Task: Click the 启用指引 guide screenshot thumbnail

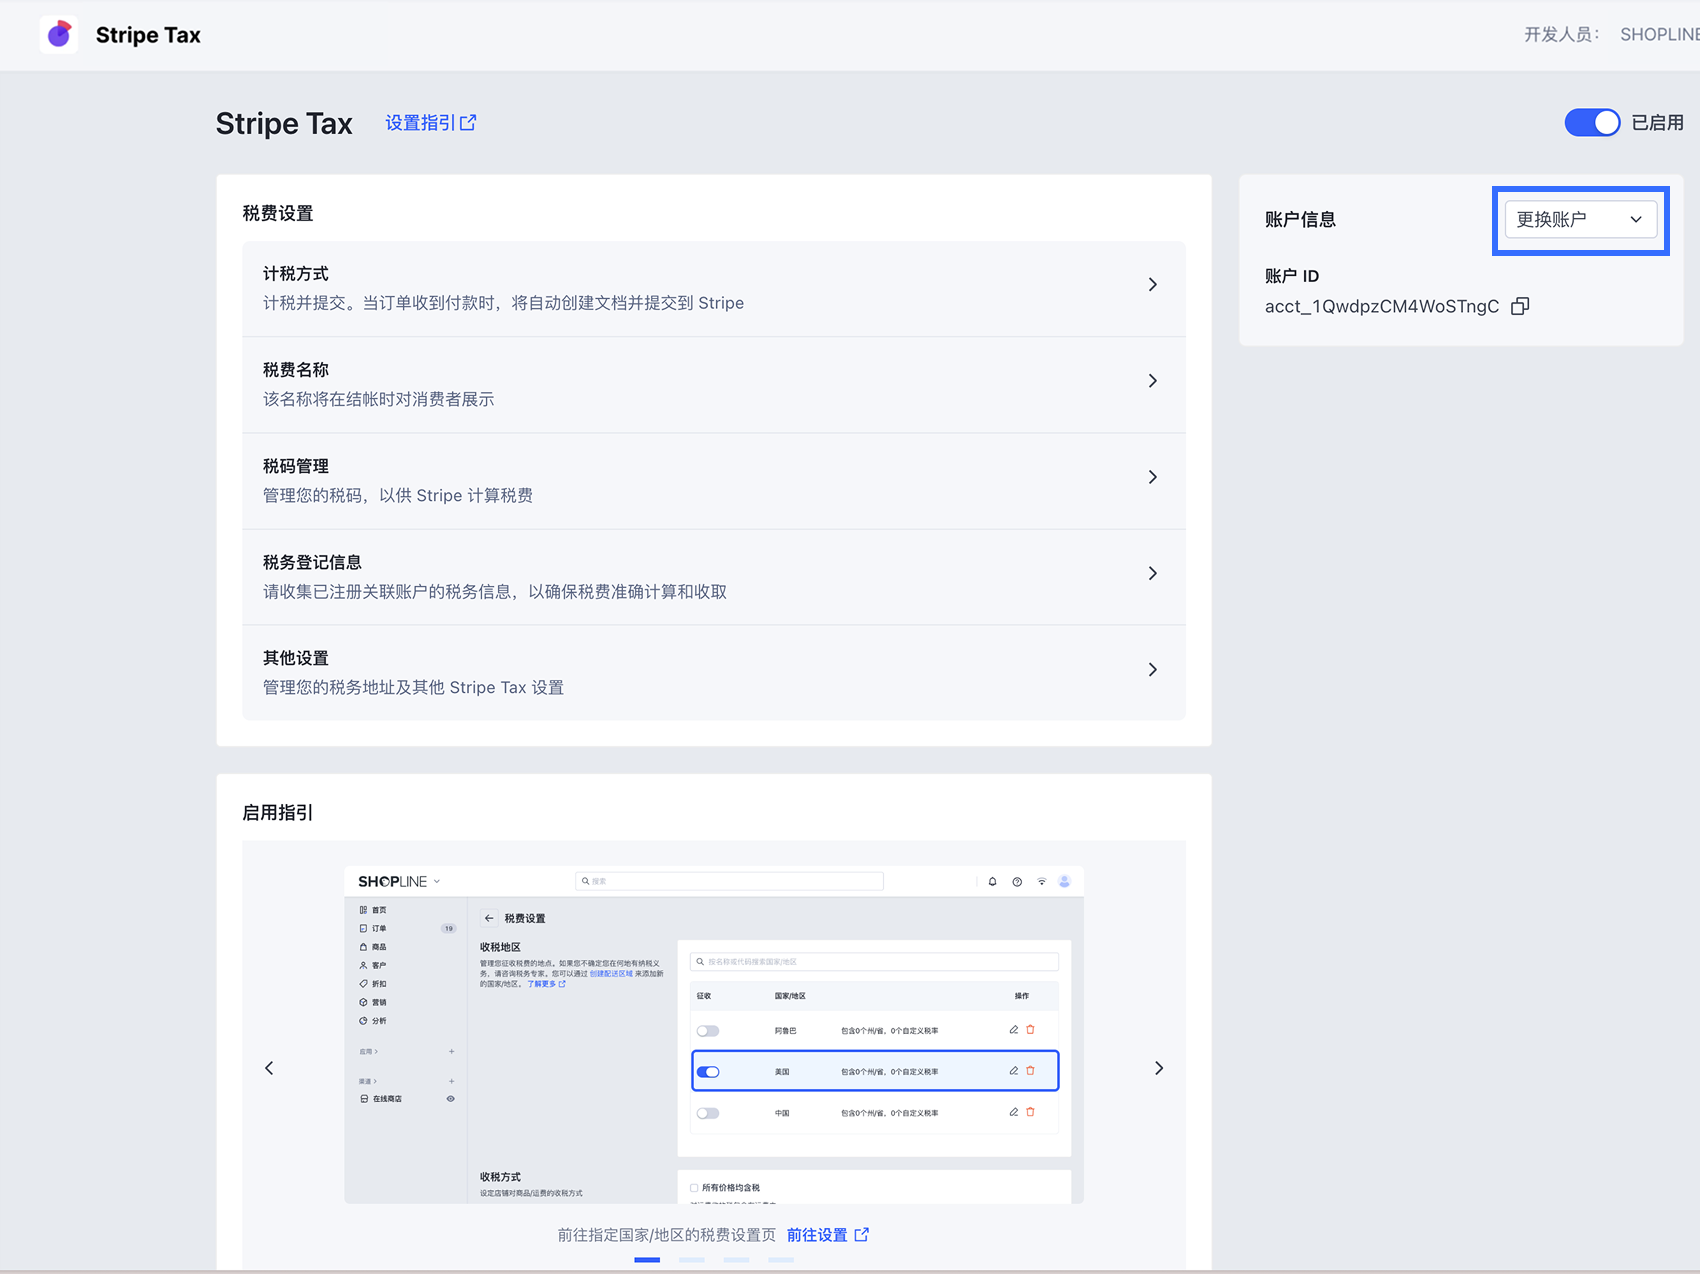Action: pos(714,1035)
